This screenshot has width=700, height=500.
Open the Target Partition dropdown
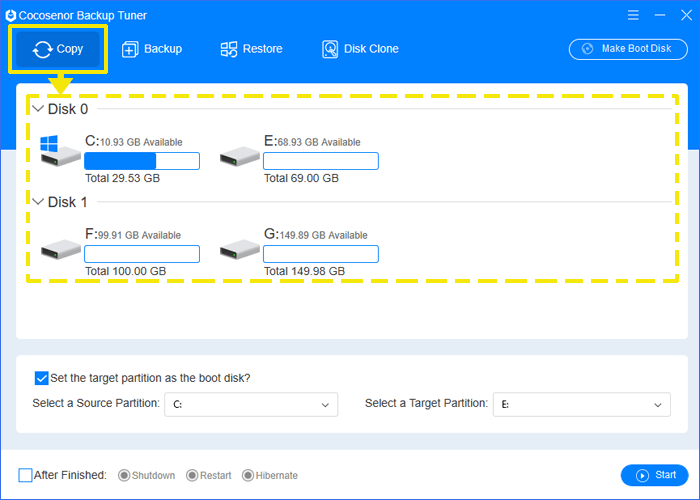point(581,404)
